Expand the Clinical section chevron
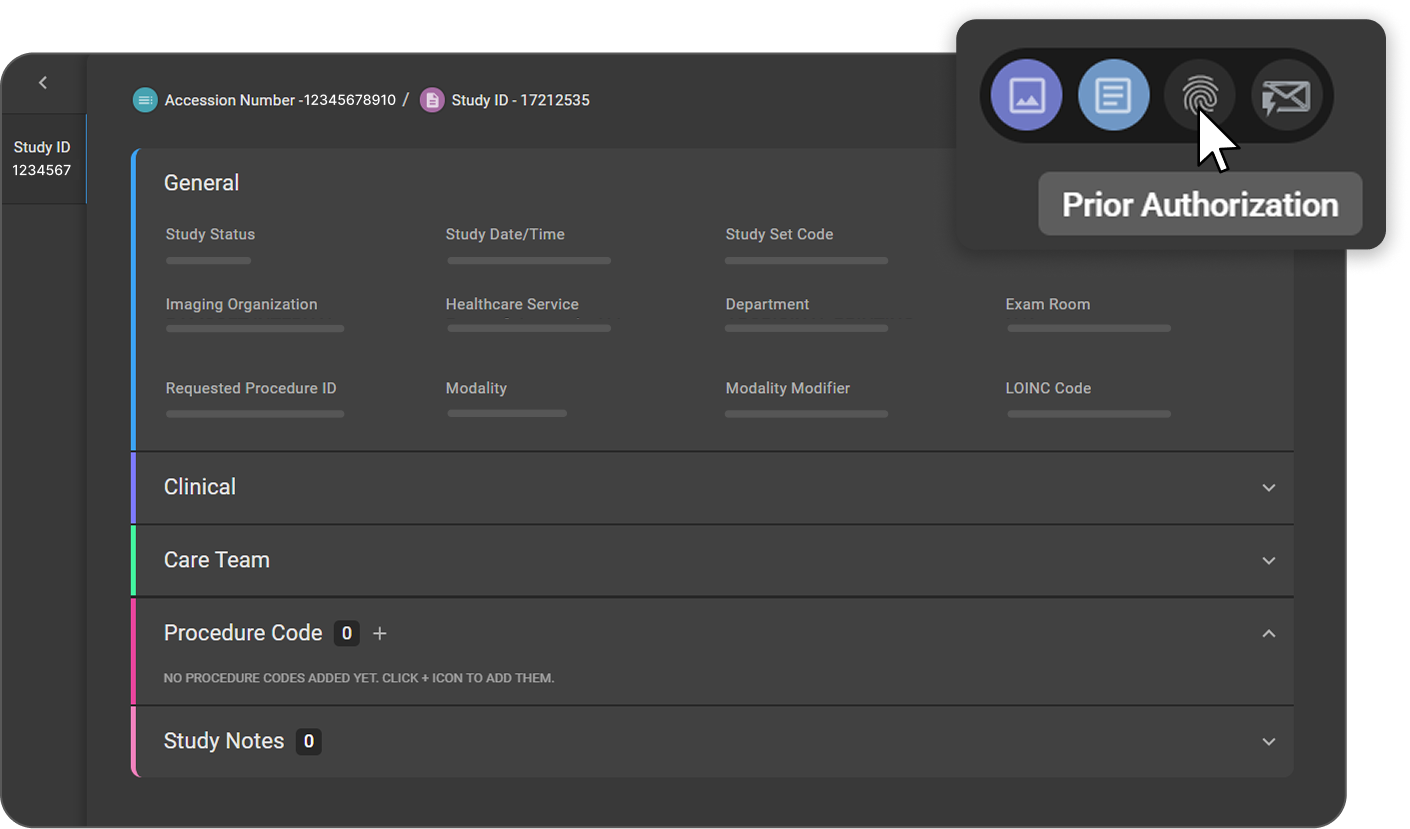The image size is (1410, 829). pyautogui.click(x=1268, y=488)
